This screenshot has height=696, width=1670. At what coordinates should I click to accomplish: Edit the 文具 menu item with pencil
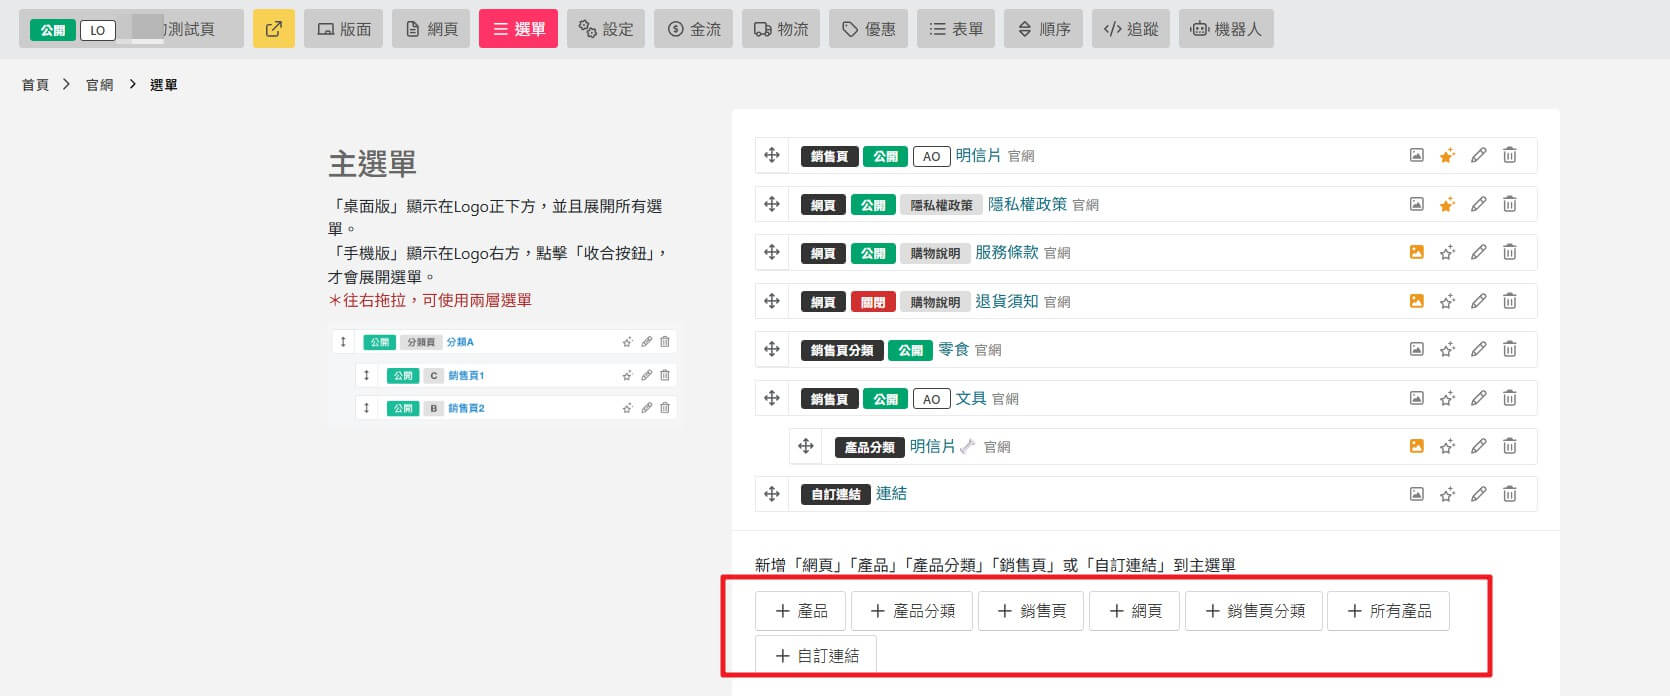(x=1478, y=398)
